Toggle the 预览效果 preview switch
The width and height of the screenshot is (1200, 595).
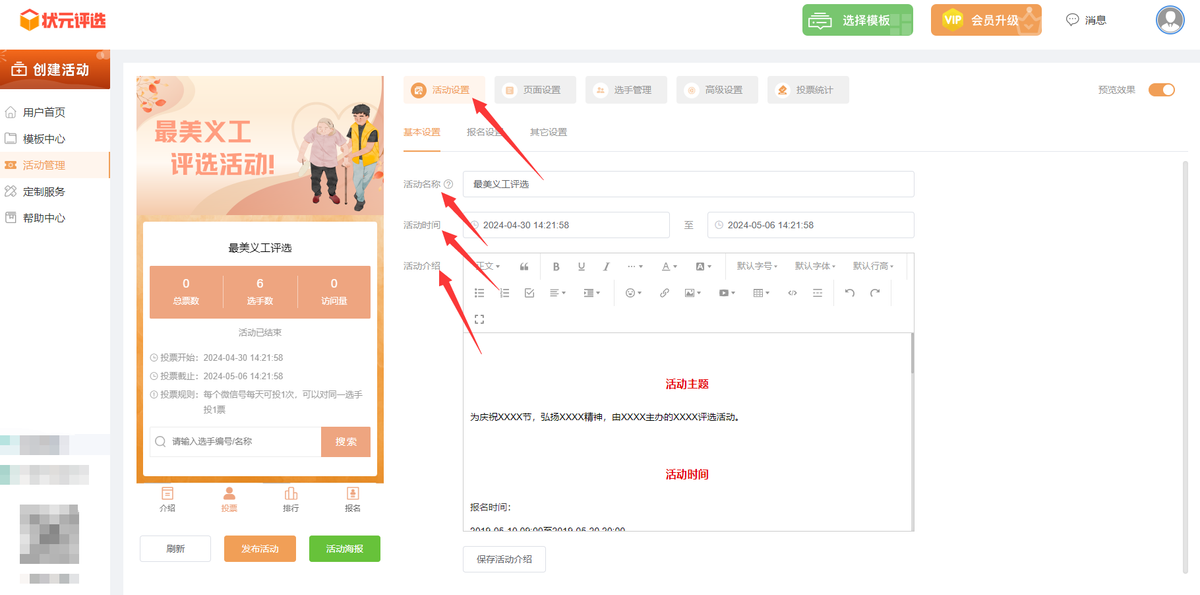pos(1161,90)
